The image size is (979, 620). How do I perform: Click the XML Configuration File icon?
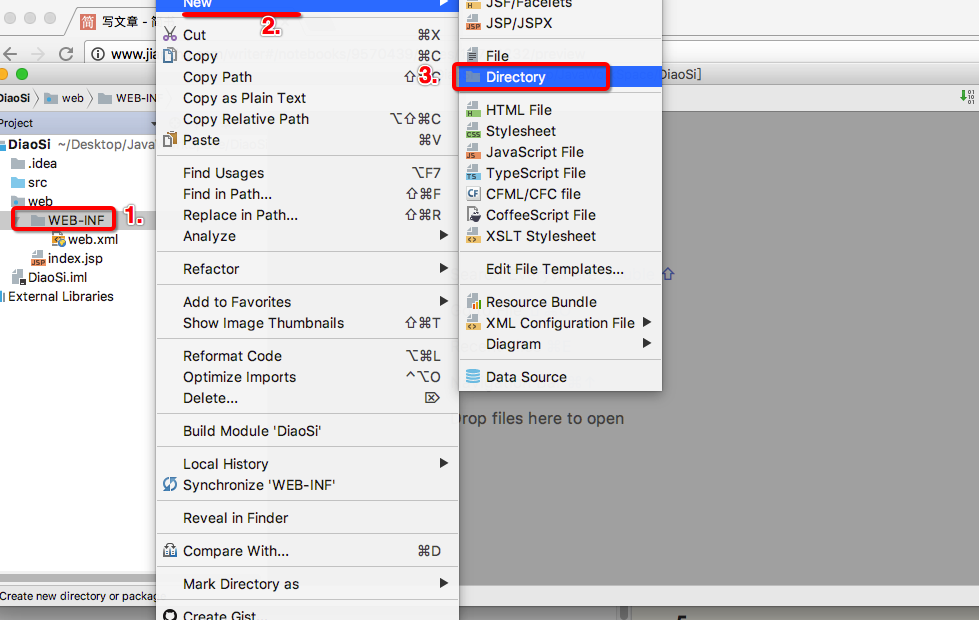pyautogui.click(x=473, y=323)
